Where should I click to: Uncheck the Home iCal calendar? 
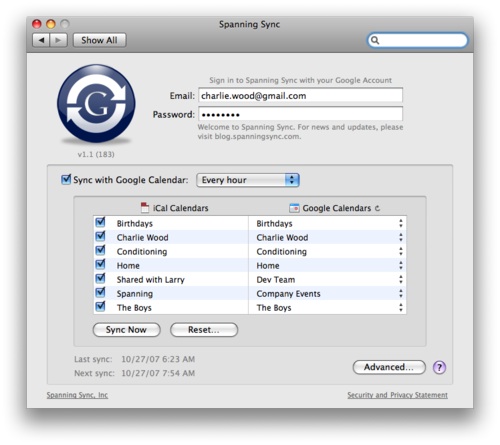[100, 264]
